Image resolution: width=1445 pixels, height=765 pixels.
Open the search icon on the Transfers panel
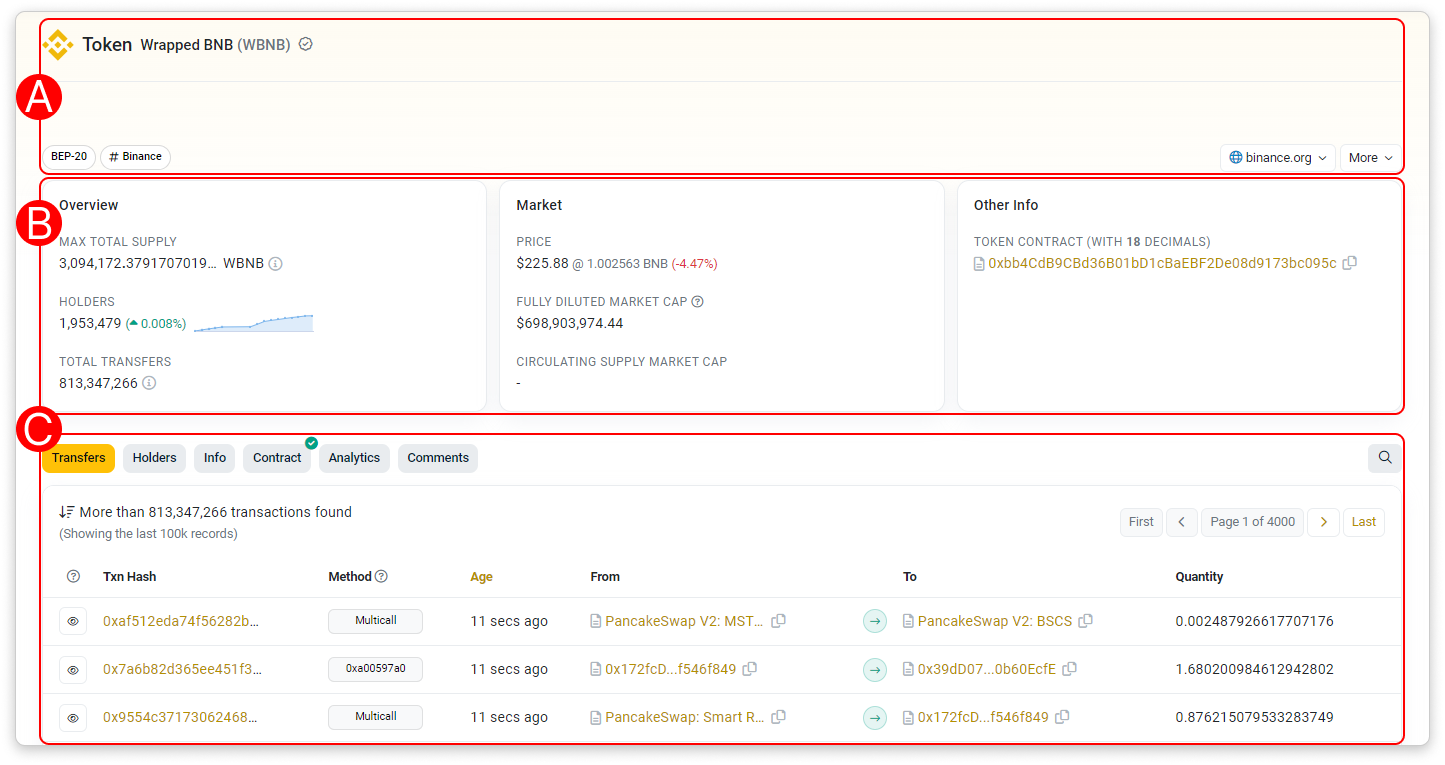click(x=1384, y=457)
